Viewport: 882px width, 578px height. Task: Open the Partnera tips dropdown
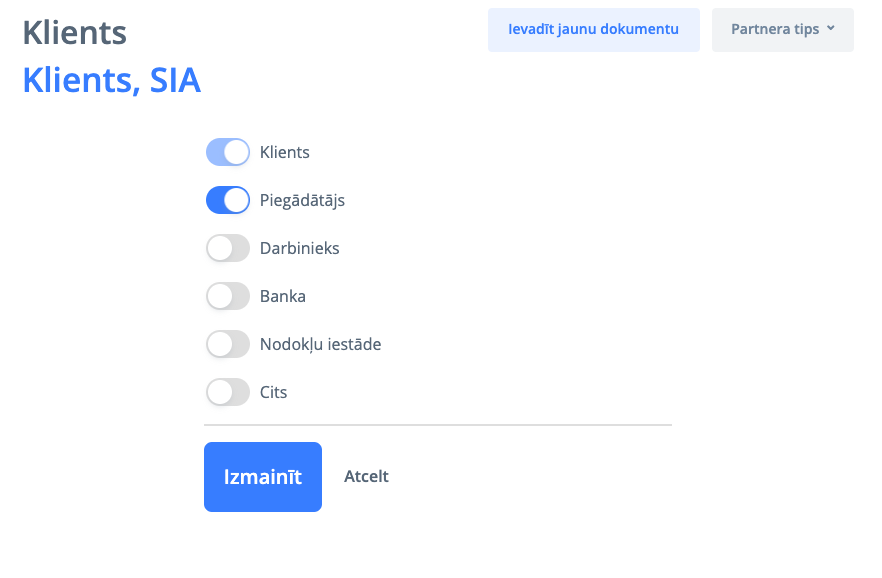tap(776, 29)
